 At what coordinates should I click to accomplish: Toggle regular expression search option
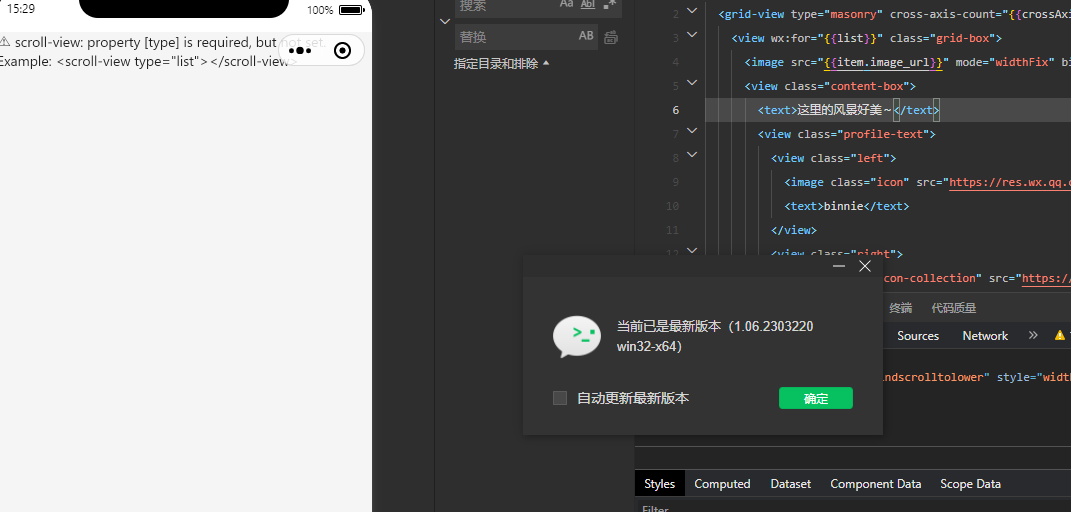[x=610, y=4]
